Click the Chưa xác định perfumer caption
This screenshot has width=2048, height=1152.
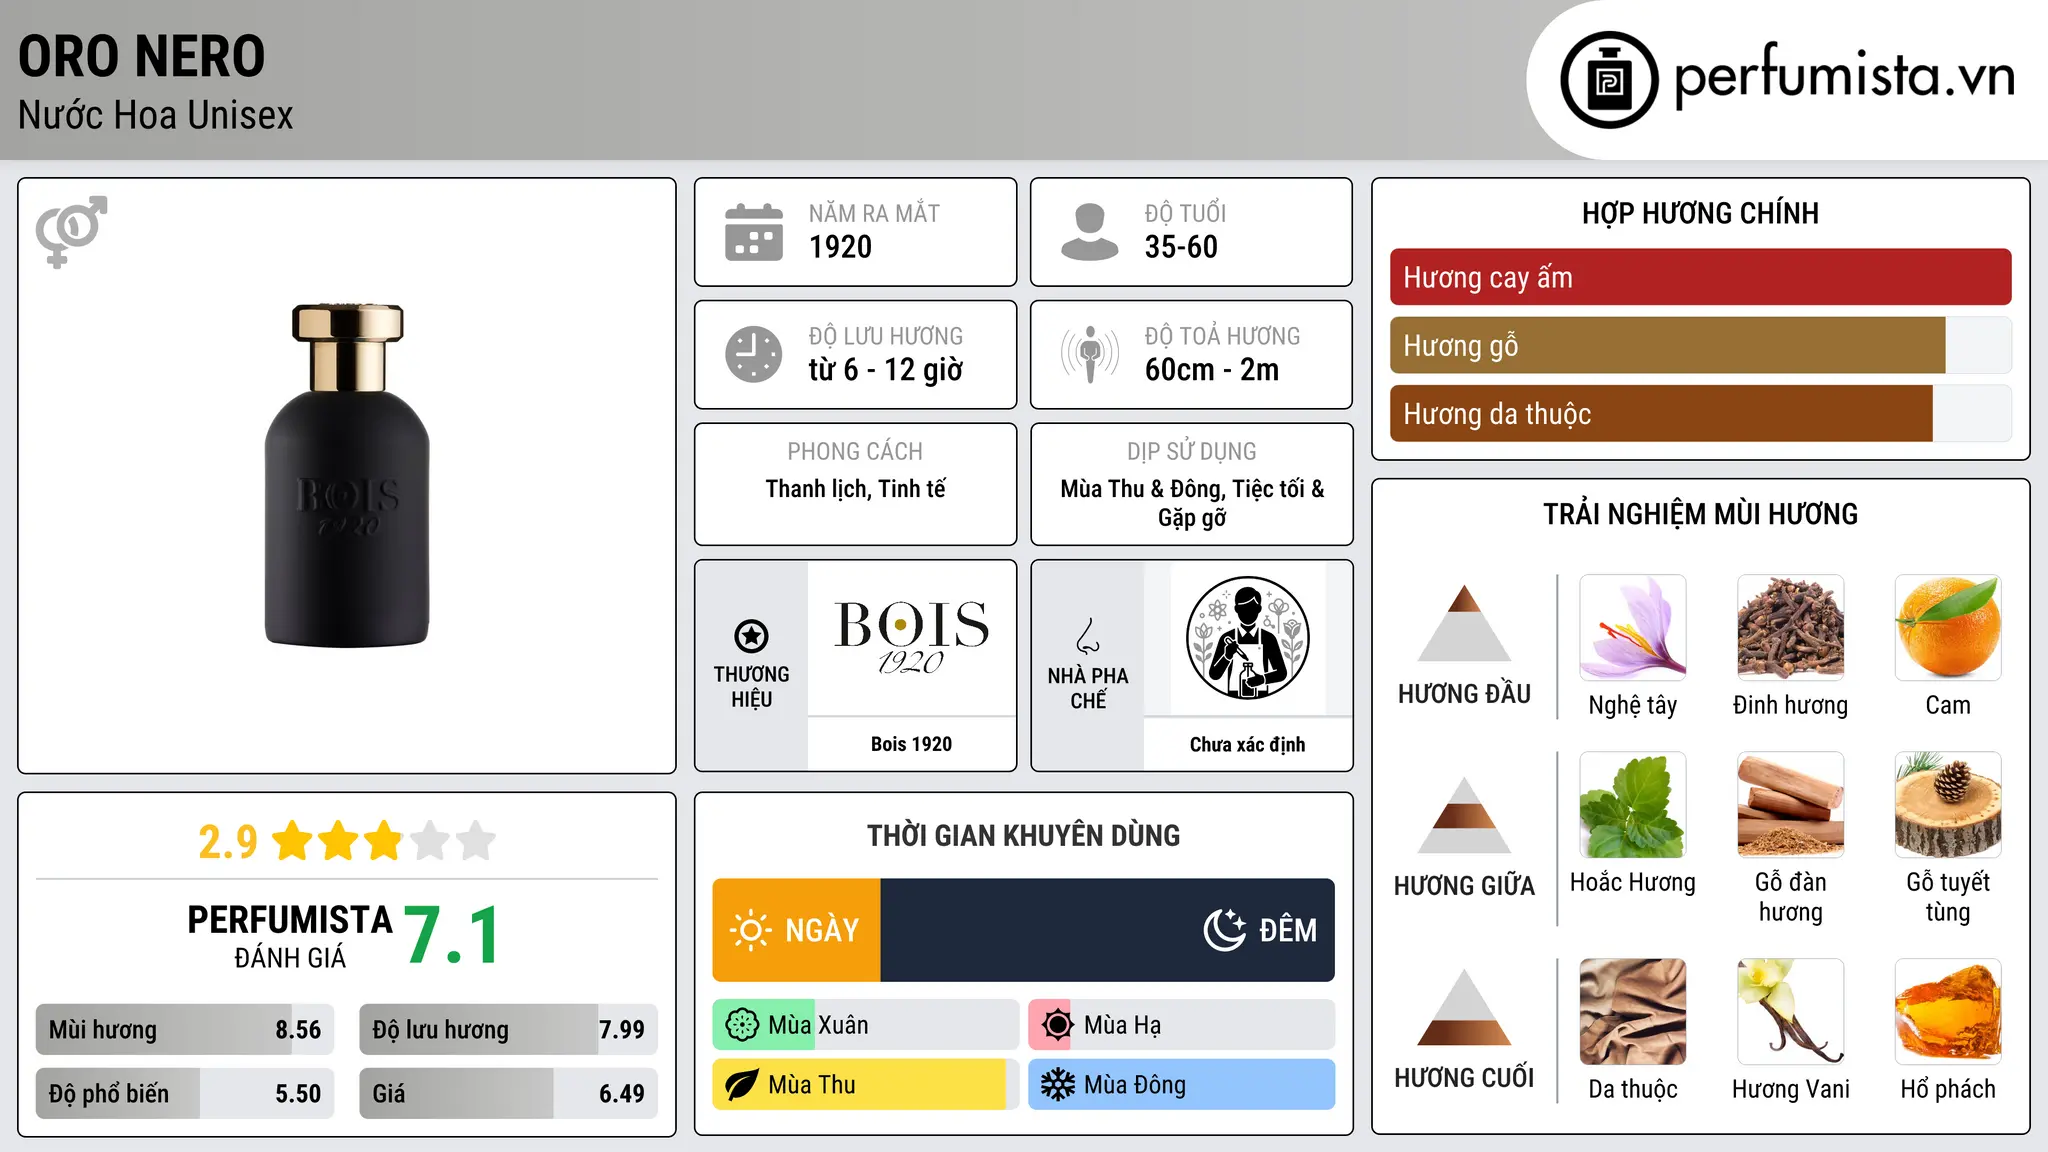1247,744
